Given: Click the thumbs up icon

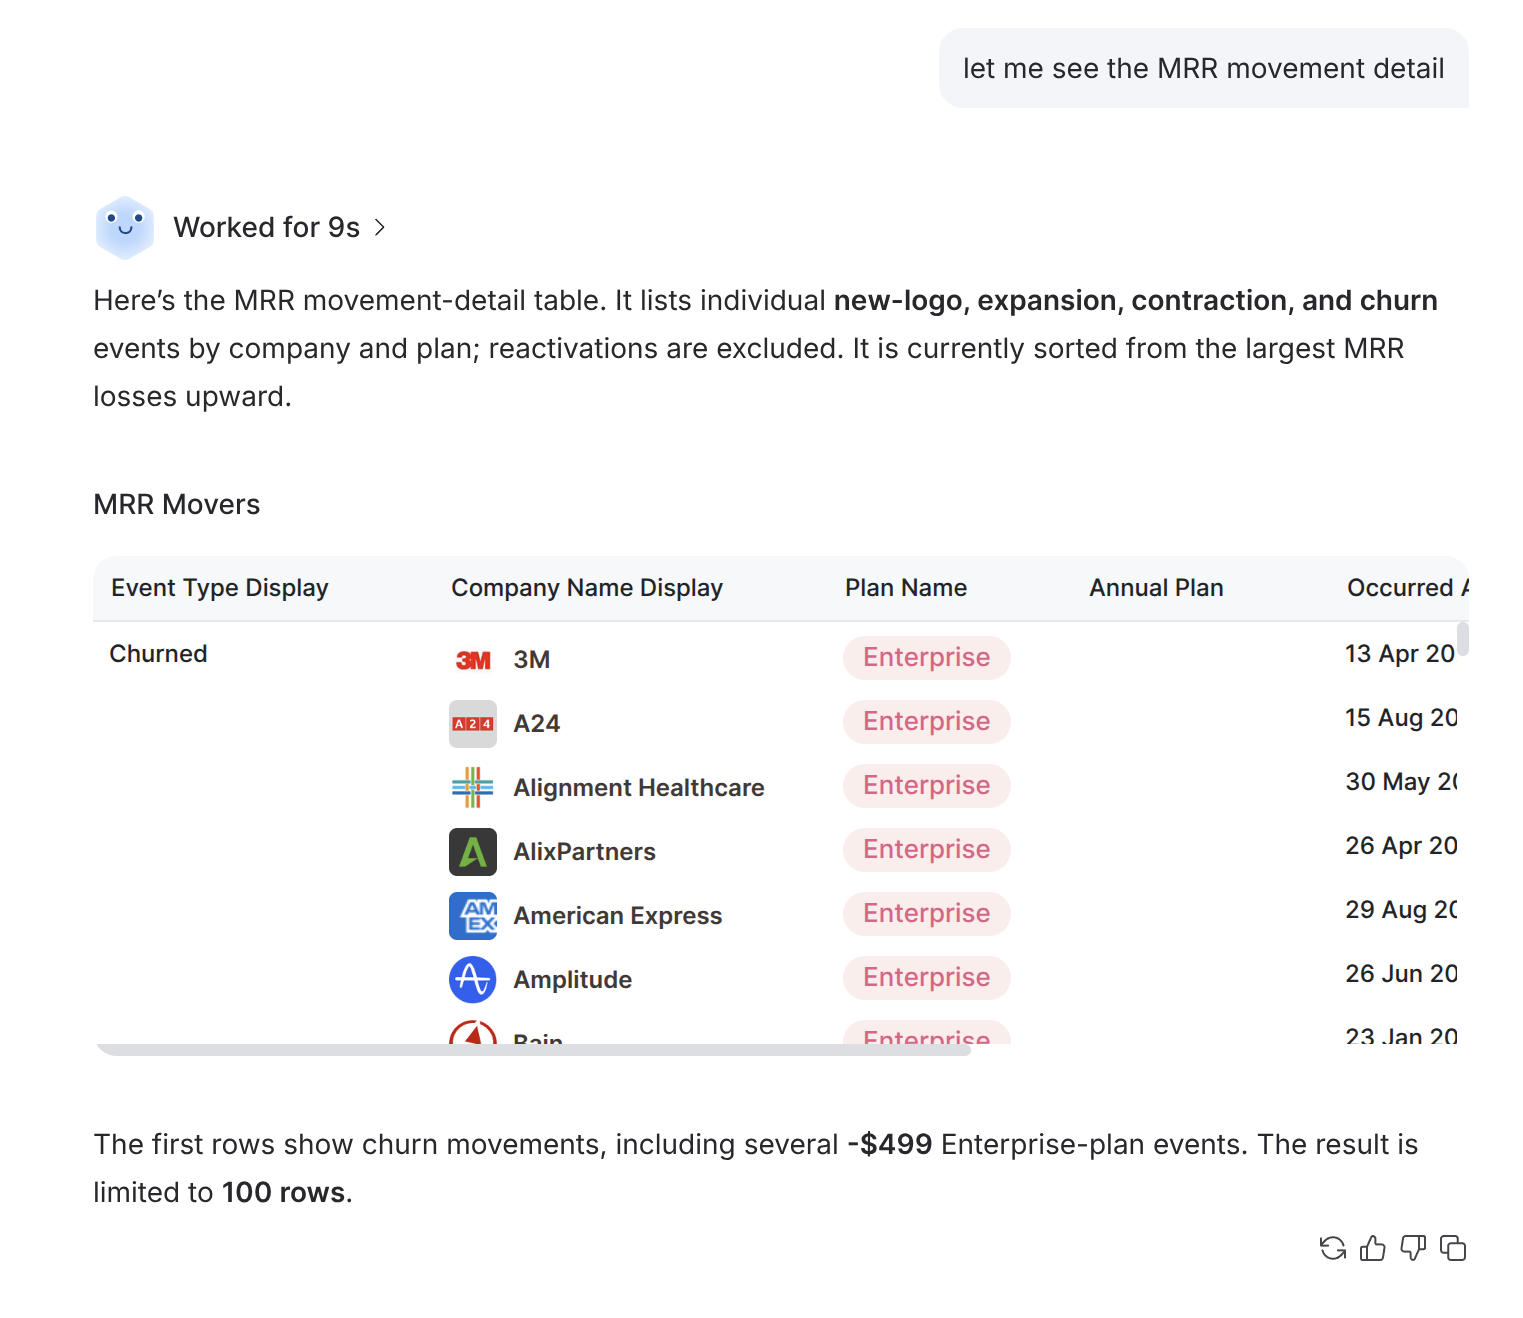Looking at the screenshot, I should [x=1373, y=1248].
